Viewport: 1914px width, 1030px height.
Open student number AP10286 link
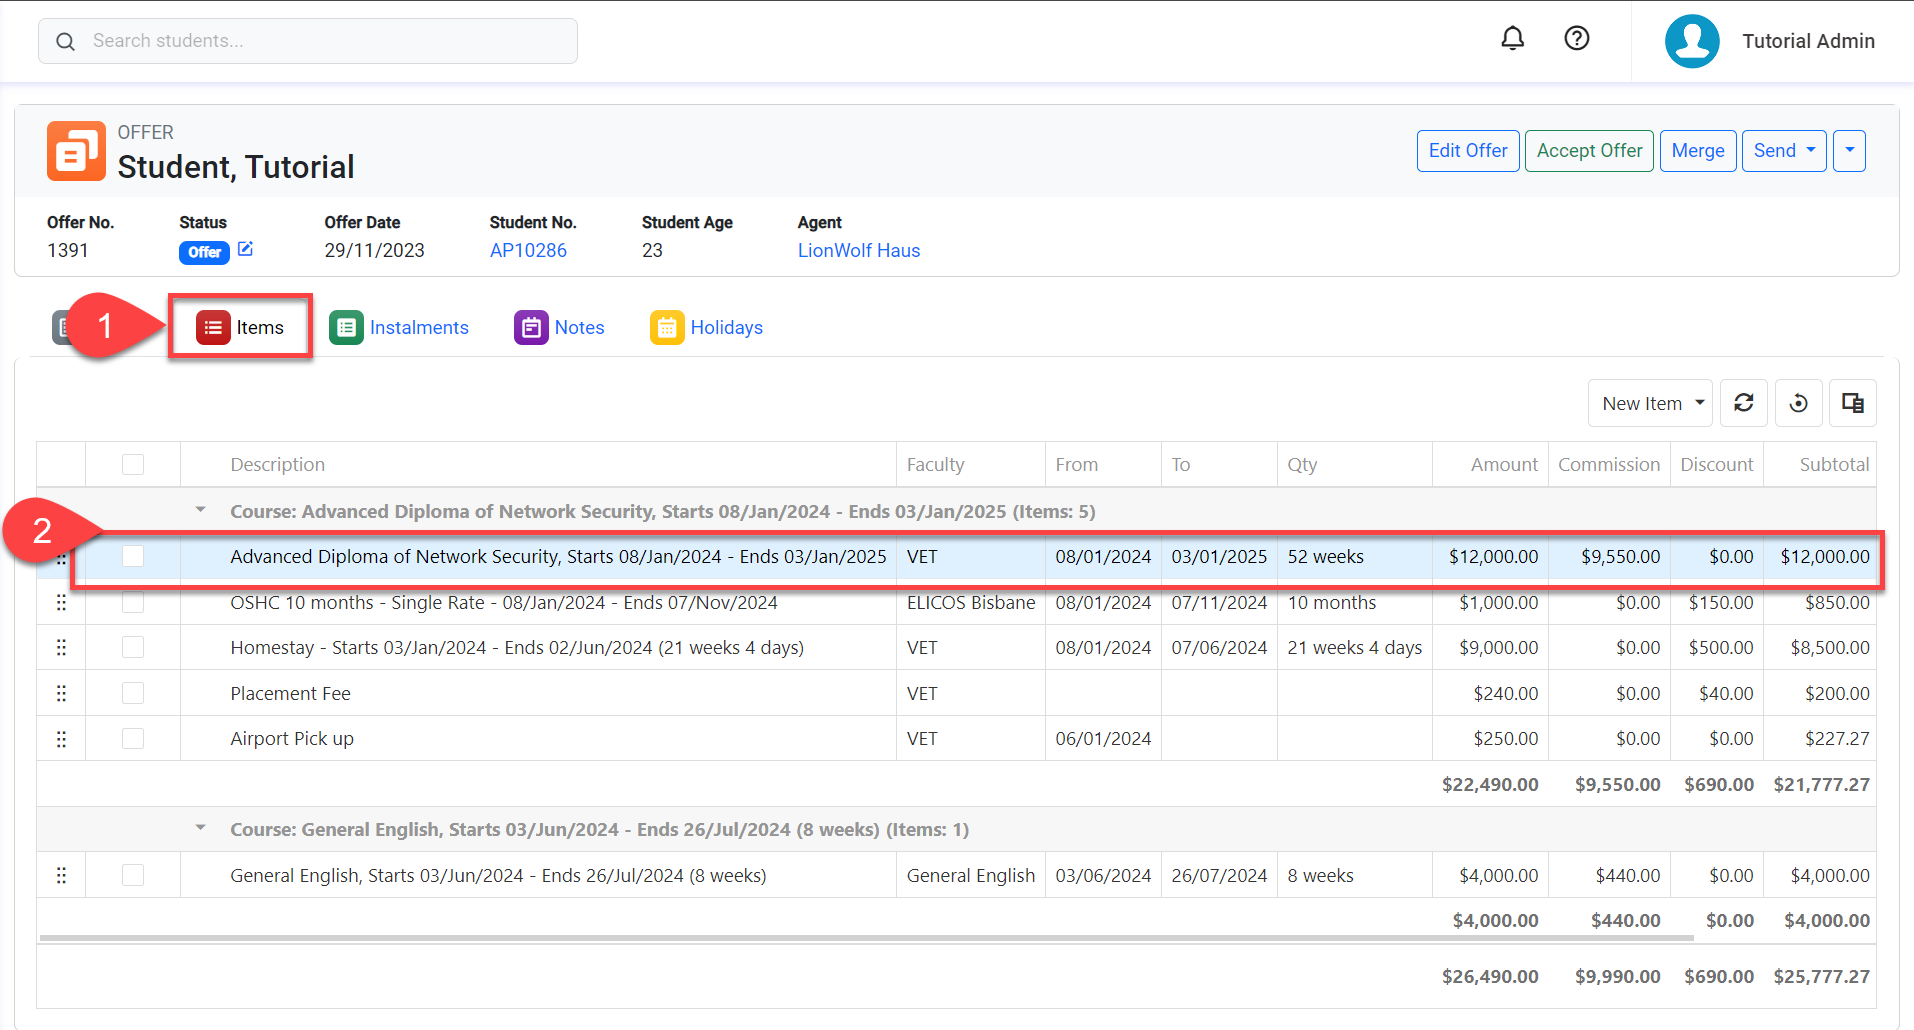pos(528,251)
